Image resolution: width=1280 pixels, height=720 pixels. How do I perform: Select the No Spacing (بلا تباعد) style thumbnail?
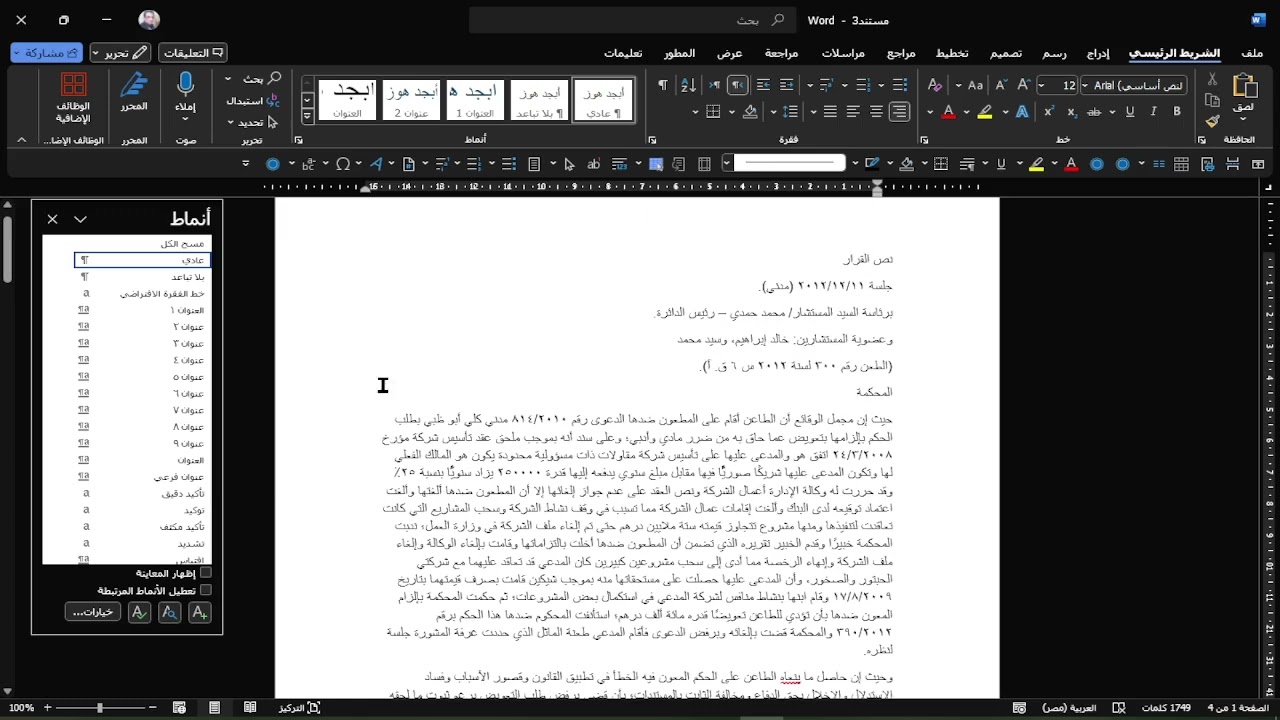point(539,100)
